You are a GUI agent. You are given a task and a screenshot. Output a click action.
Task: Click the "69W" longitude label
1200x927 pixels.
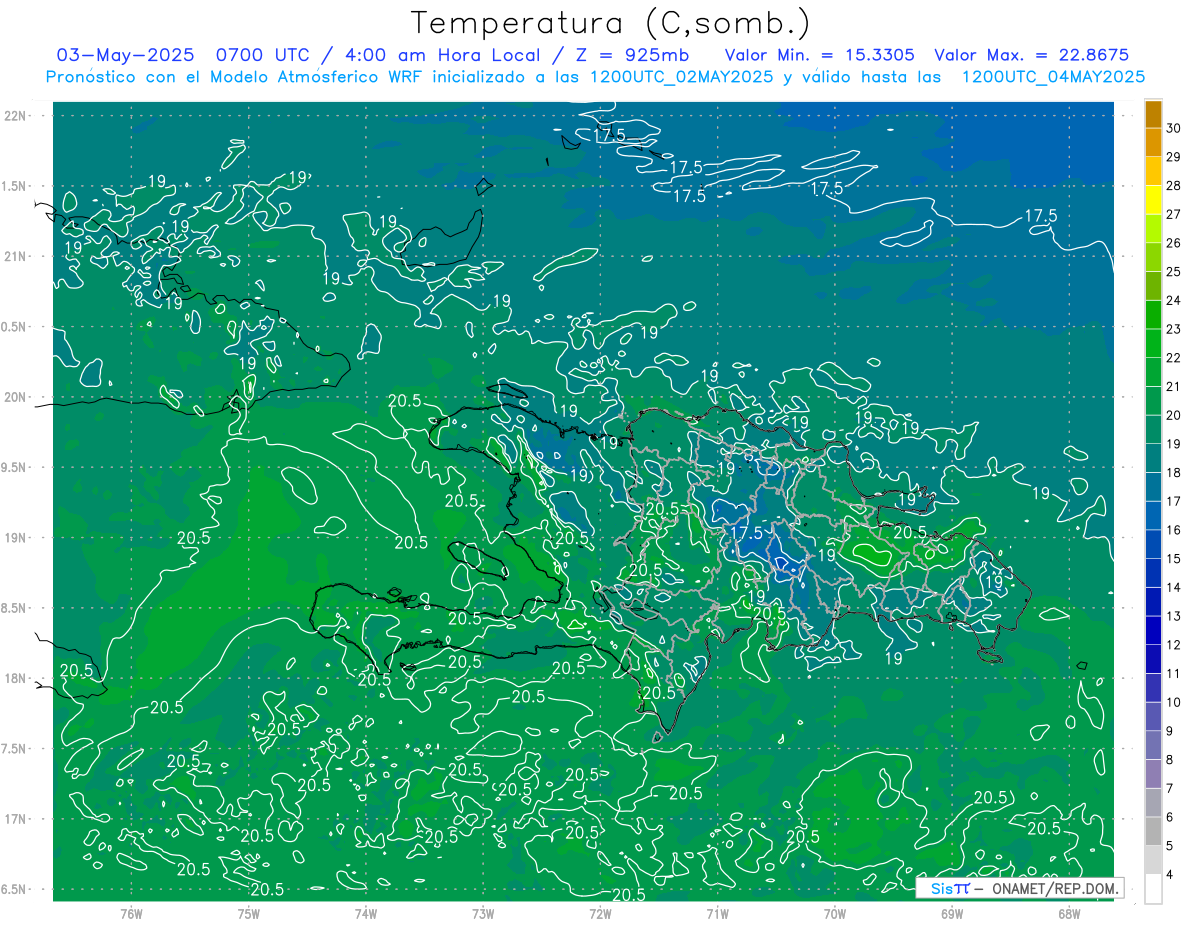pos(951,913)
